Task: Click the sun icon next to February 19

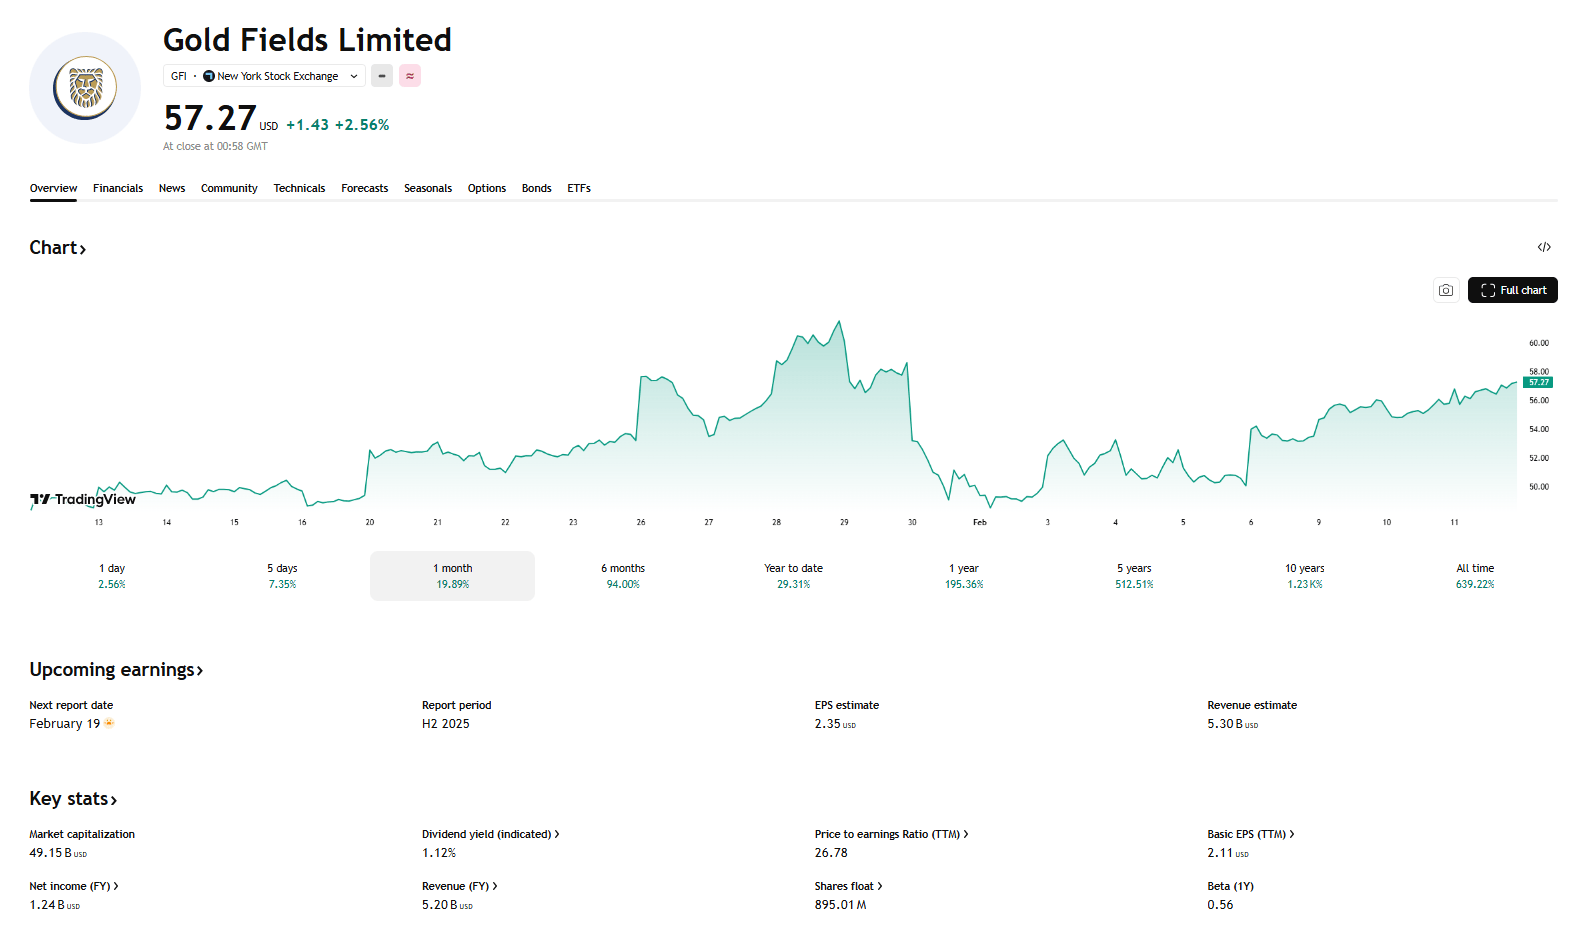Action: (x=110, y=723)
